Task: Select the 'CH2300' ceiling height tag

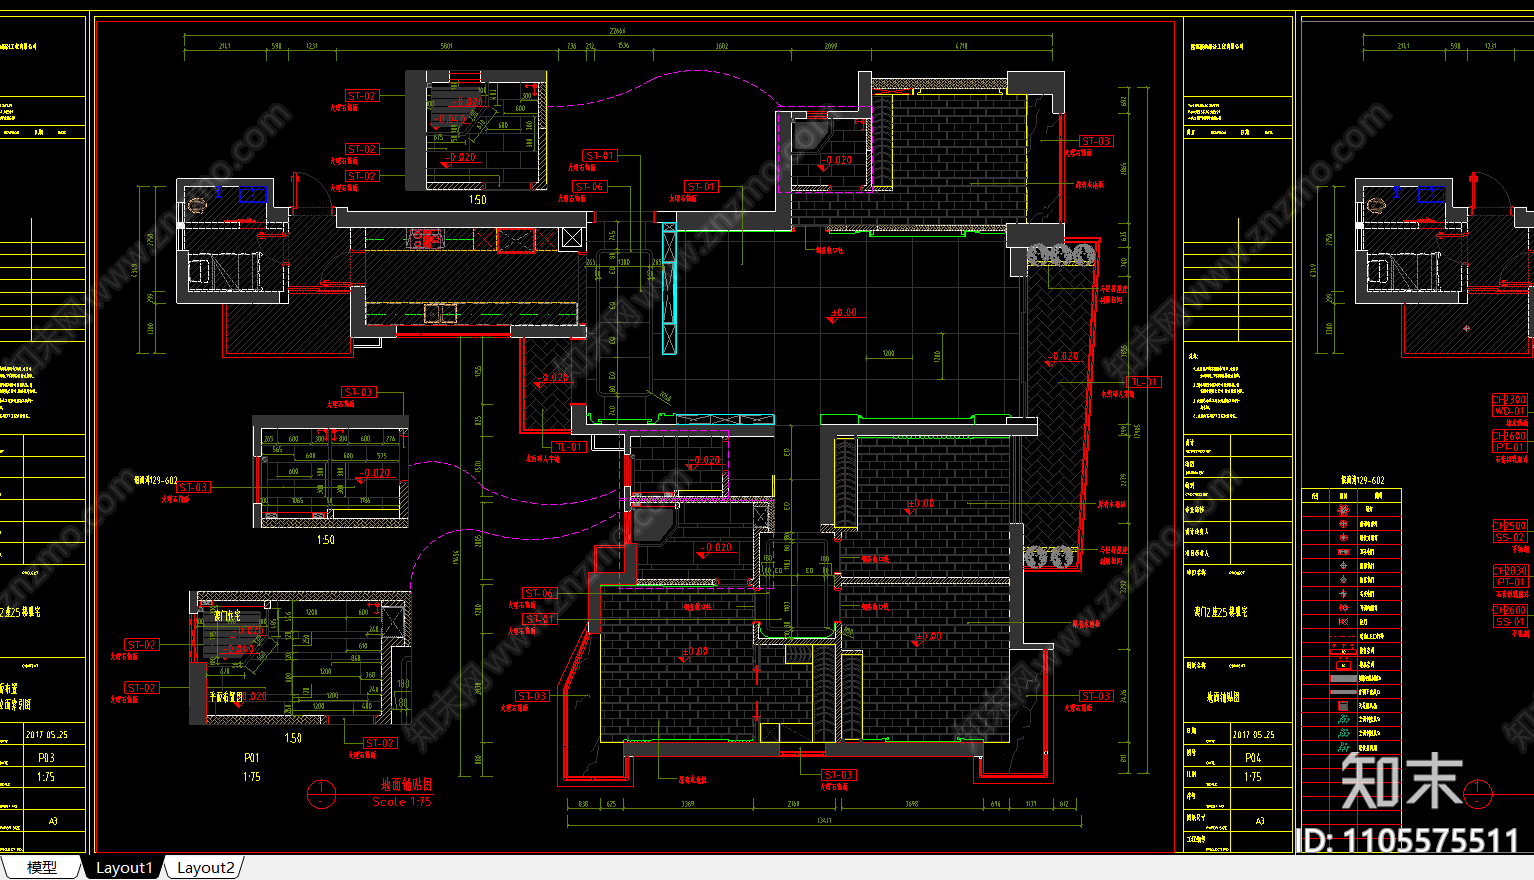Action: pos(1510,400)
